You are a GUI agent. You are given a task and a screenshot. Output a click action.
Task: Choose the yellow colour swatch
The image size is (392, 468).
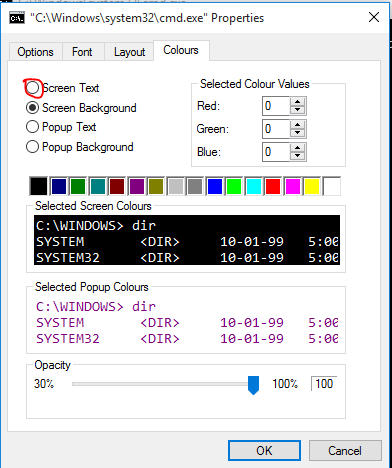312,186
